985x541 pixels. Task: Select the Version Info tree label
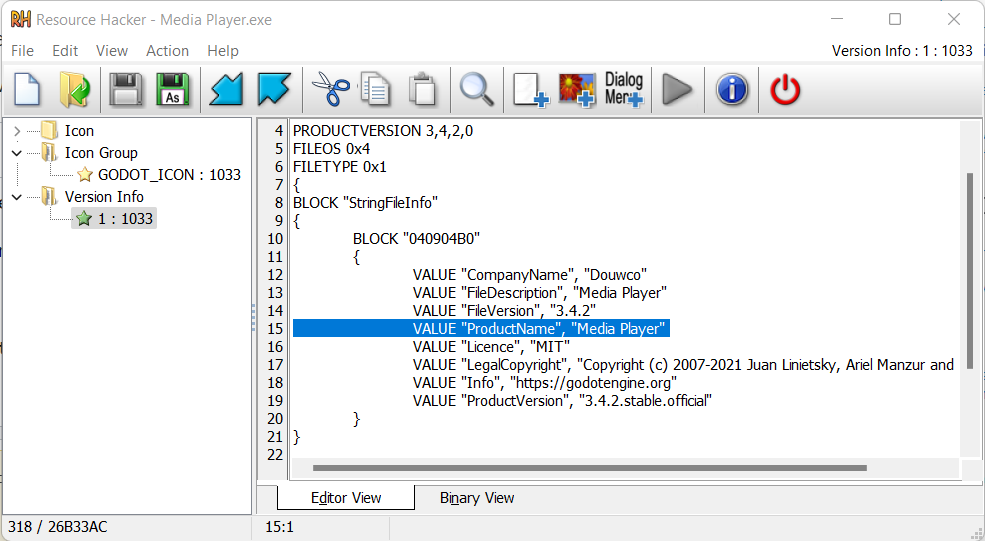[104, 197]
